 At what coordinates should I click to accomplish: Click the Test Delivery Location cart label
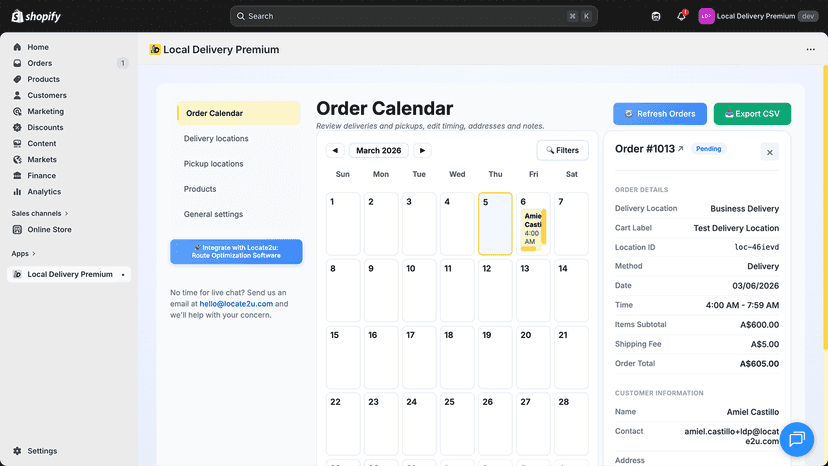click(x=736, y=228)
